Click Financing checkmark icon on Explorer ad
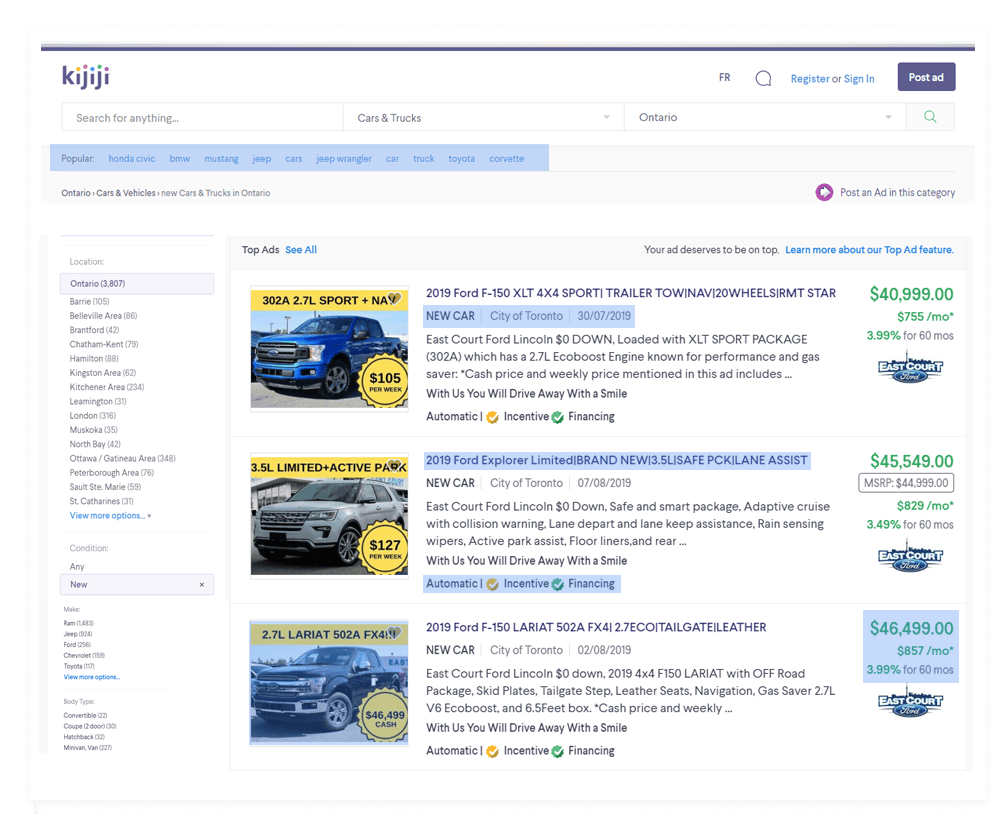 pyautogui.click(x=557, y=584)
